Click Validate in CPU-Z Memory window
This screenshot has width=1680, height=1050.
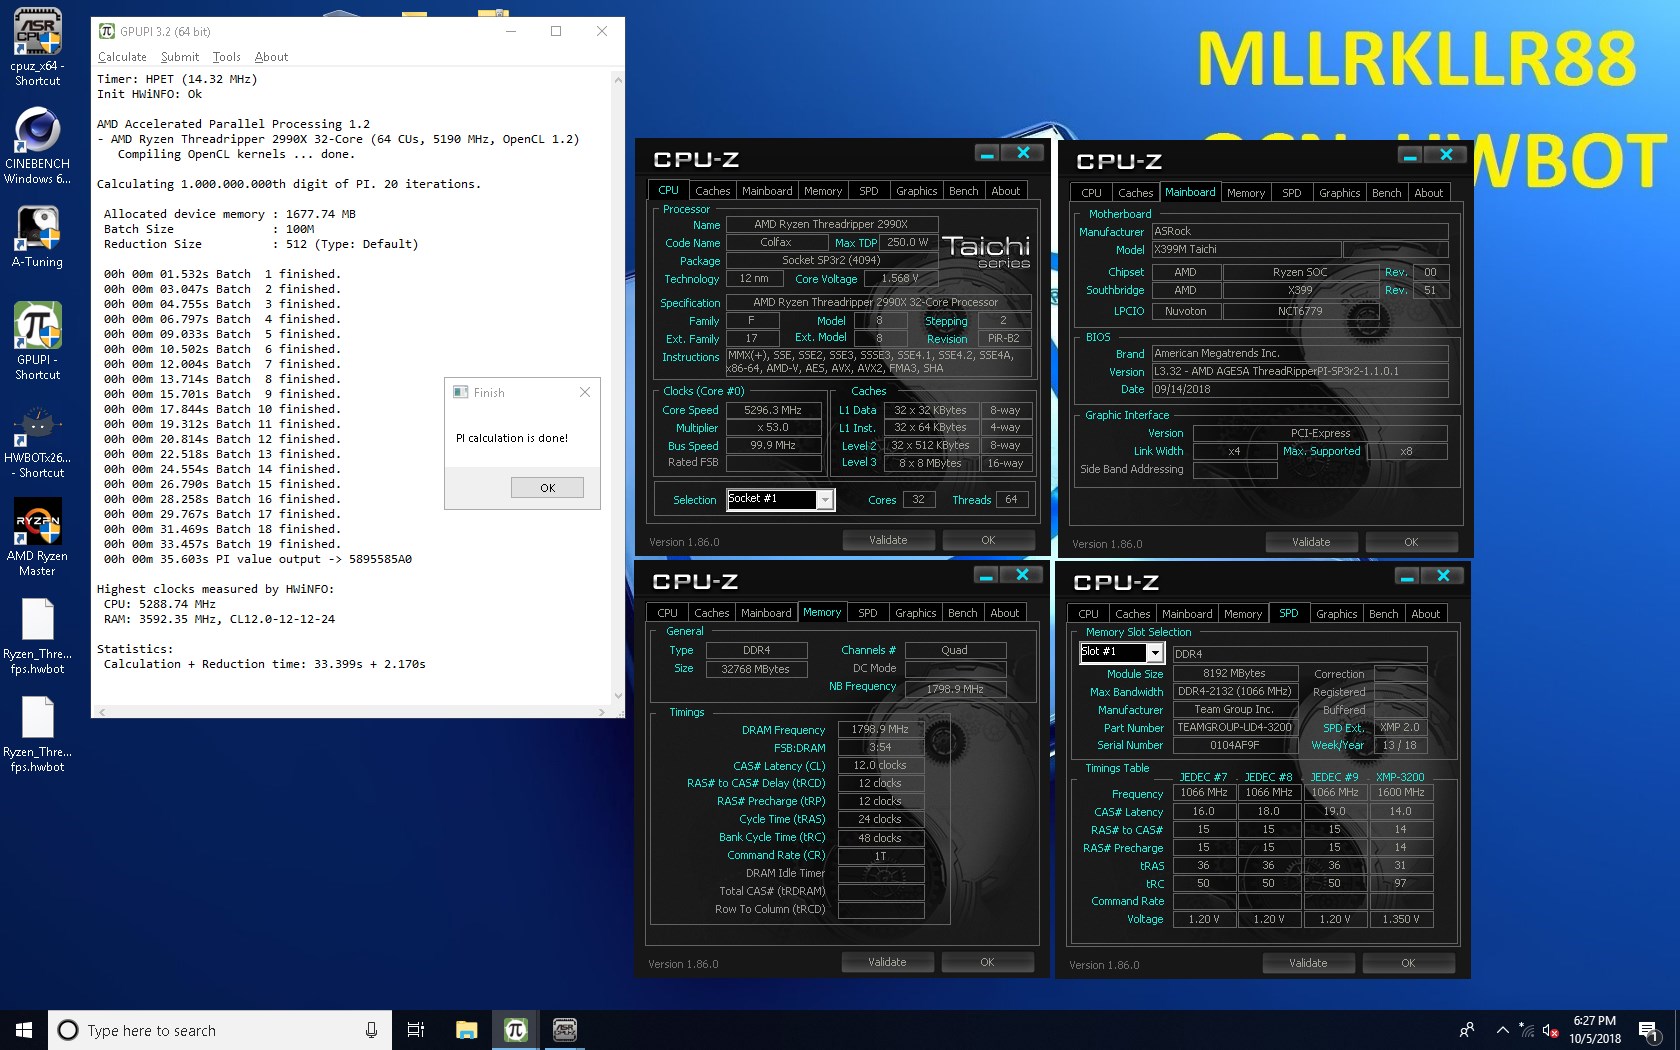click(x=887, y=962)
